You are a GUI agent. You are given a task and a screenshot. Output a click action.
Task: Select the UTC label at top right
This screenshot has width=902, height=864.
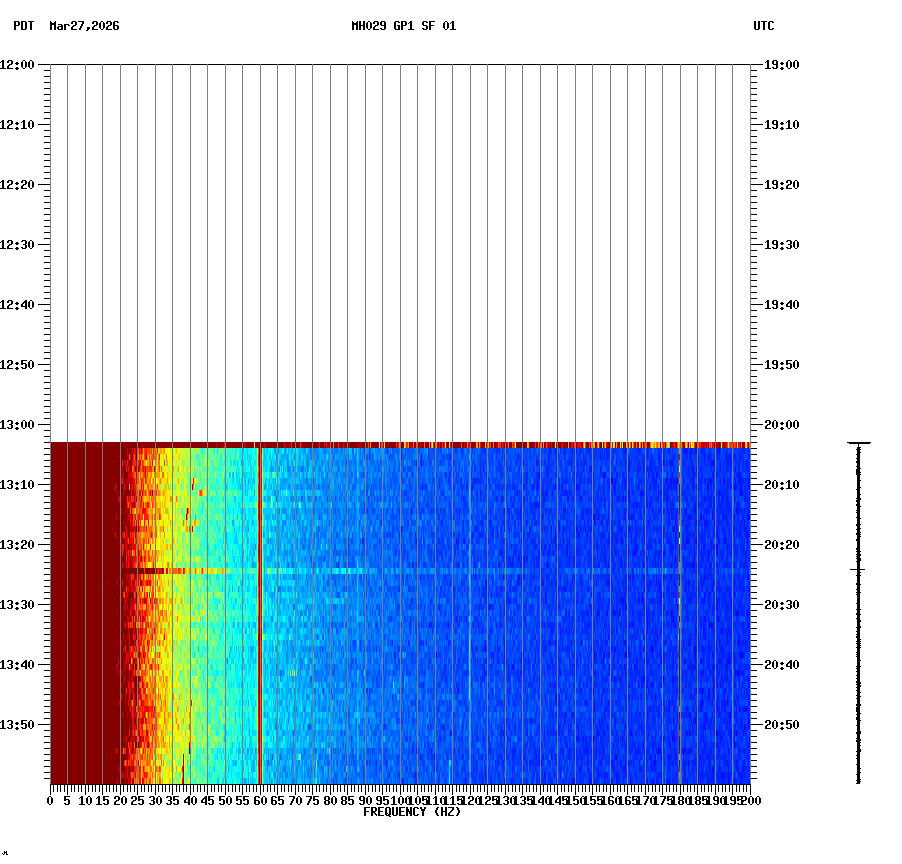coord(765,28)
